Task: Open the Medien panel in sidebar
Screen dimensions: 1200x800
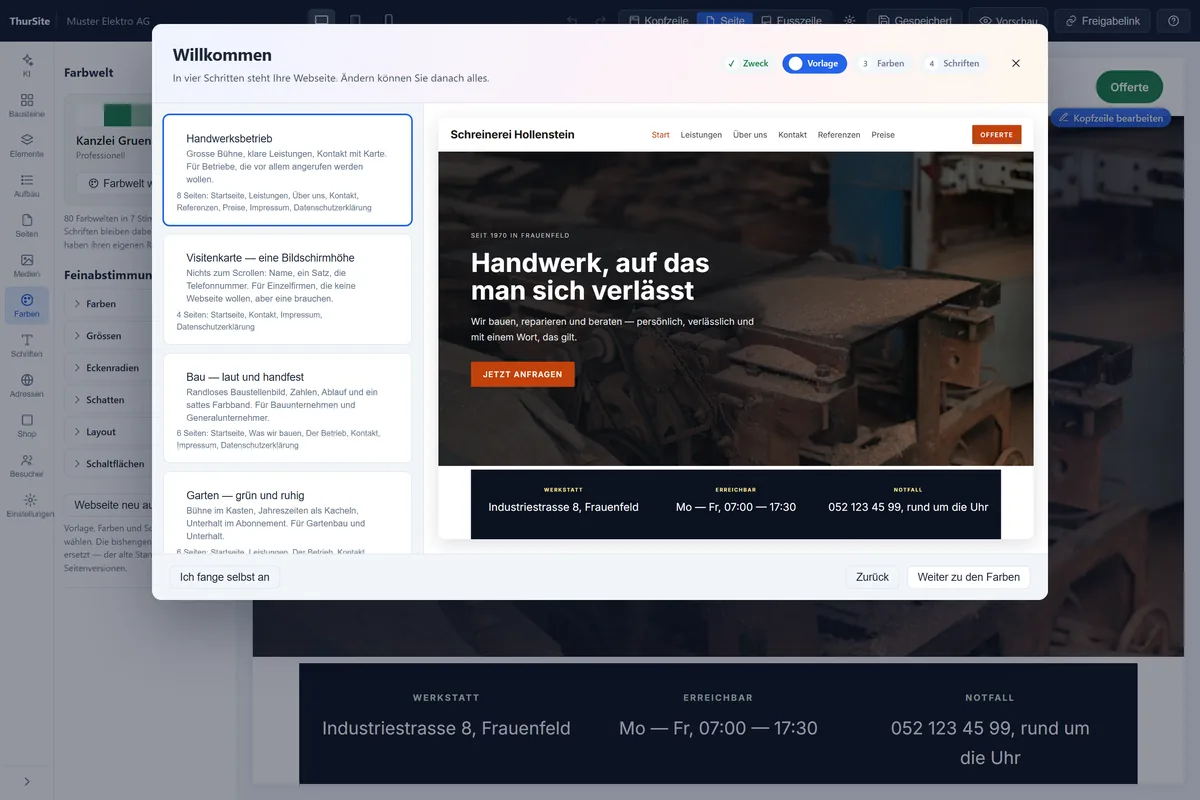Action: point(27,266)
